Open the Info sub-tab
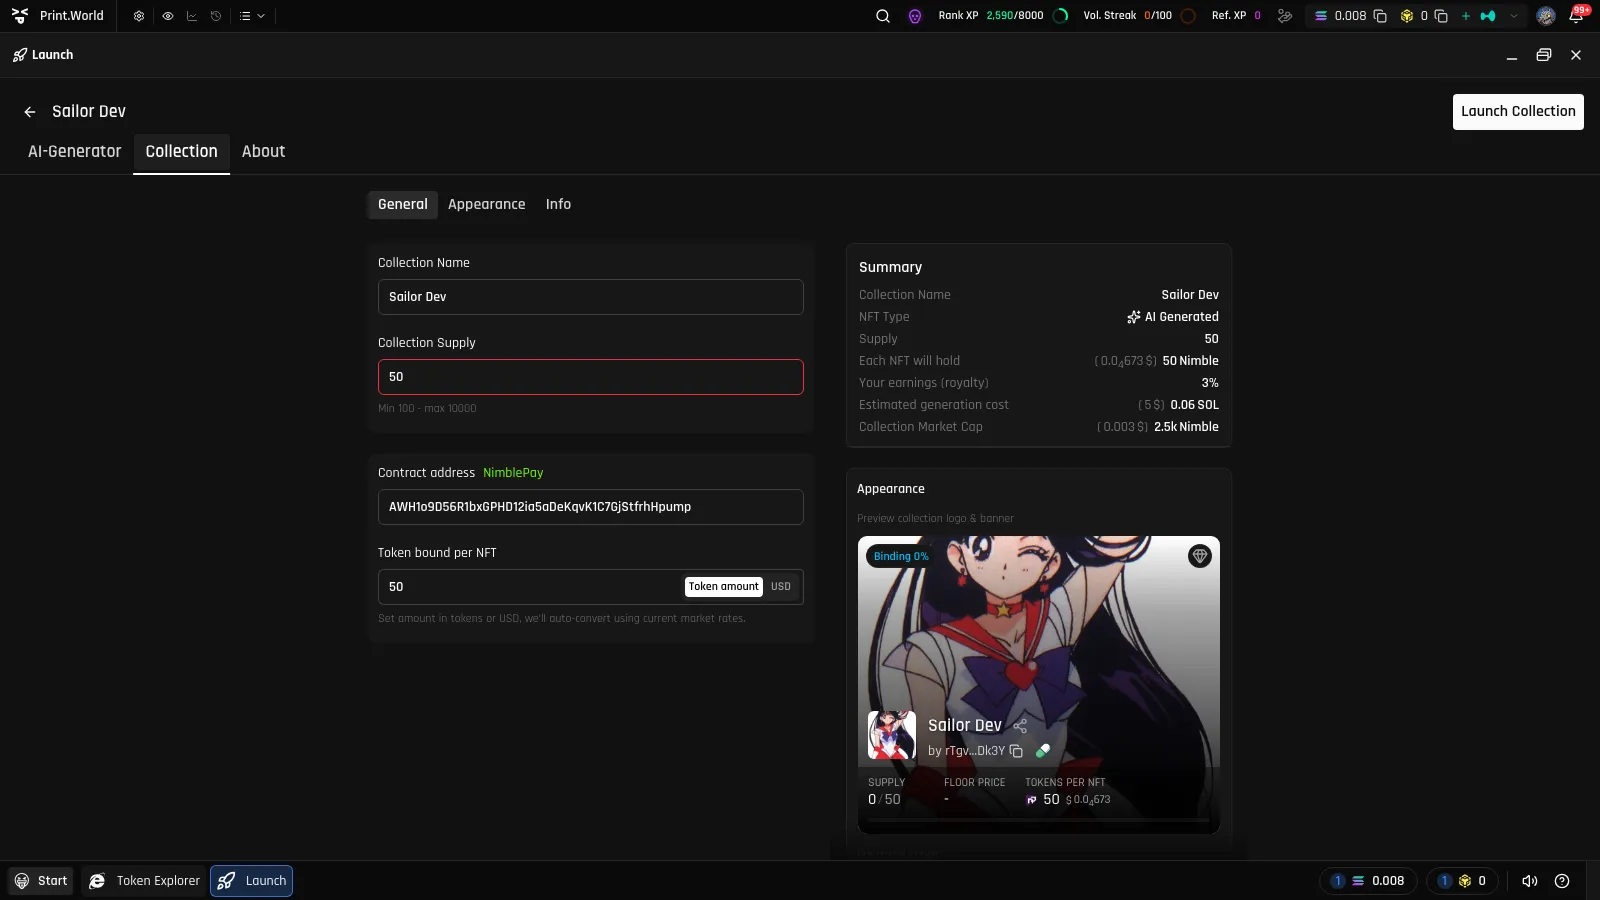1600x900 pixels. (558, 204)
